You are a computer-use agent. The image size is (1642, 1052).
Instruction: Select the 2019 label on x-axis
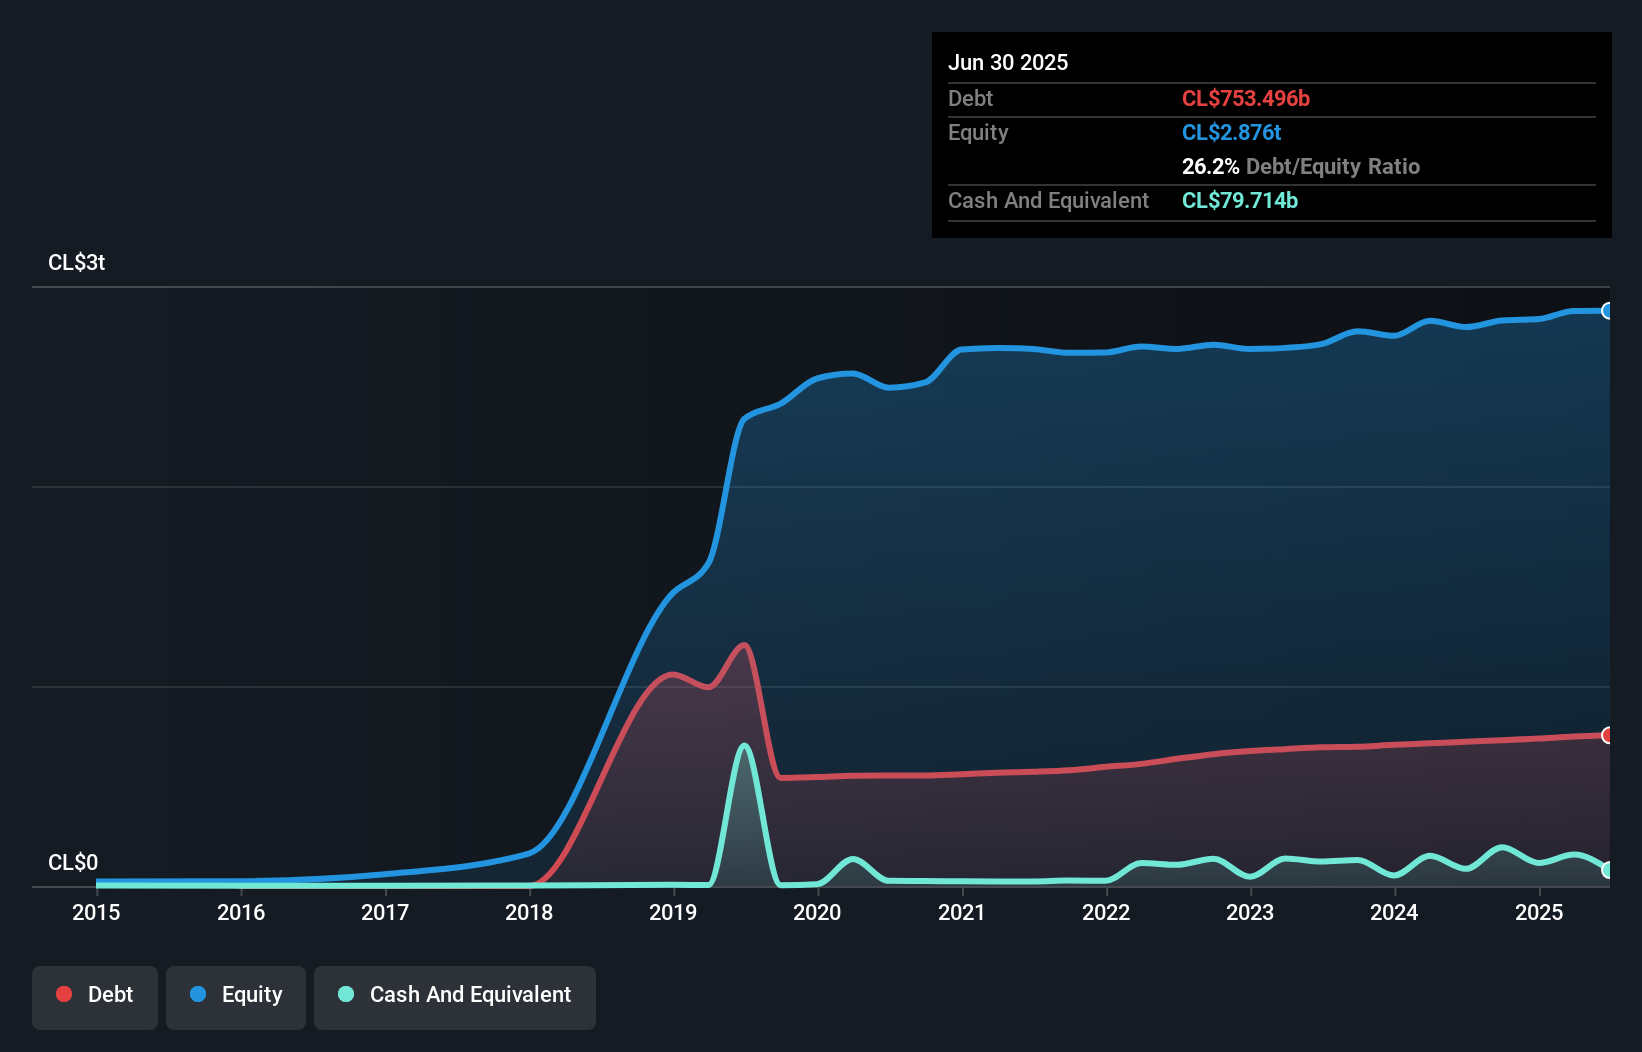673,912
